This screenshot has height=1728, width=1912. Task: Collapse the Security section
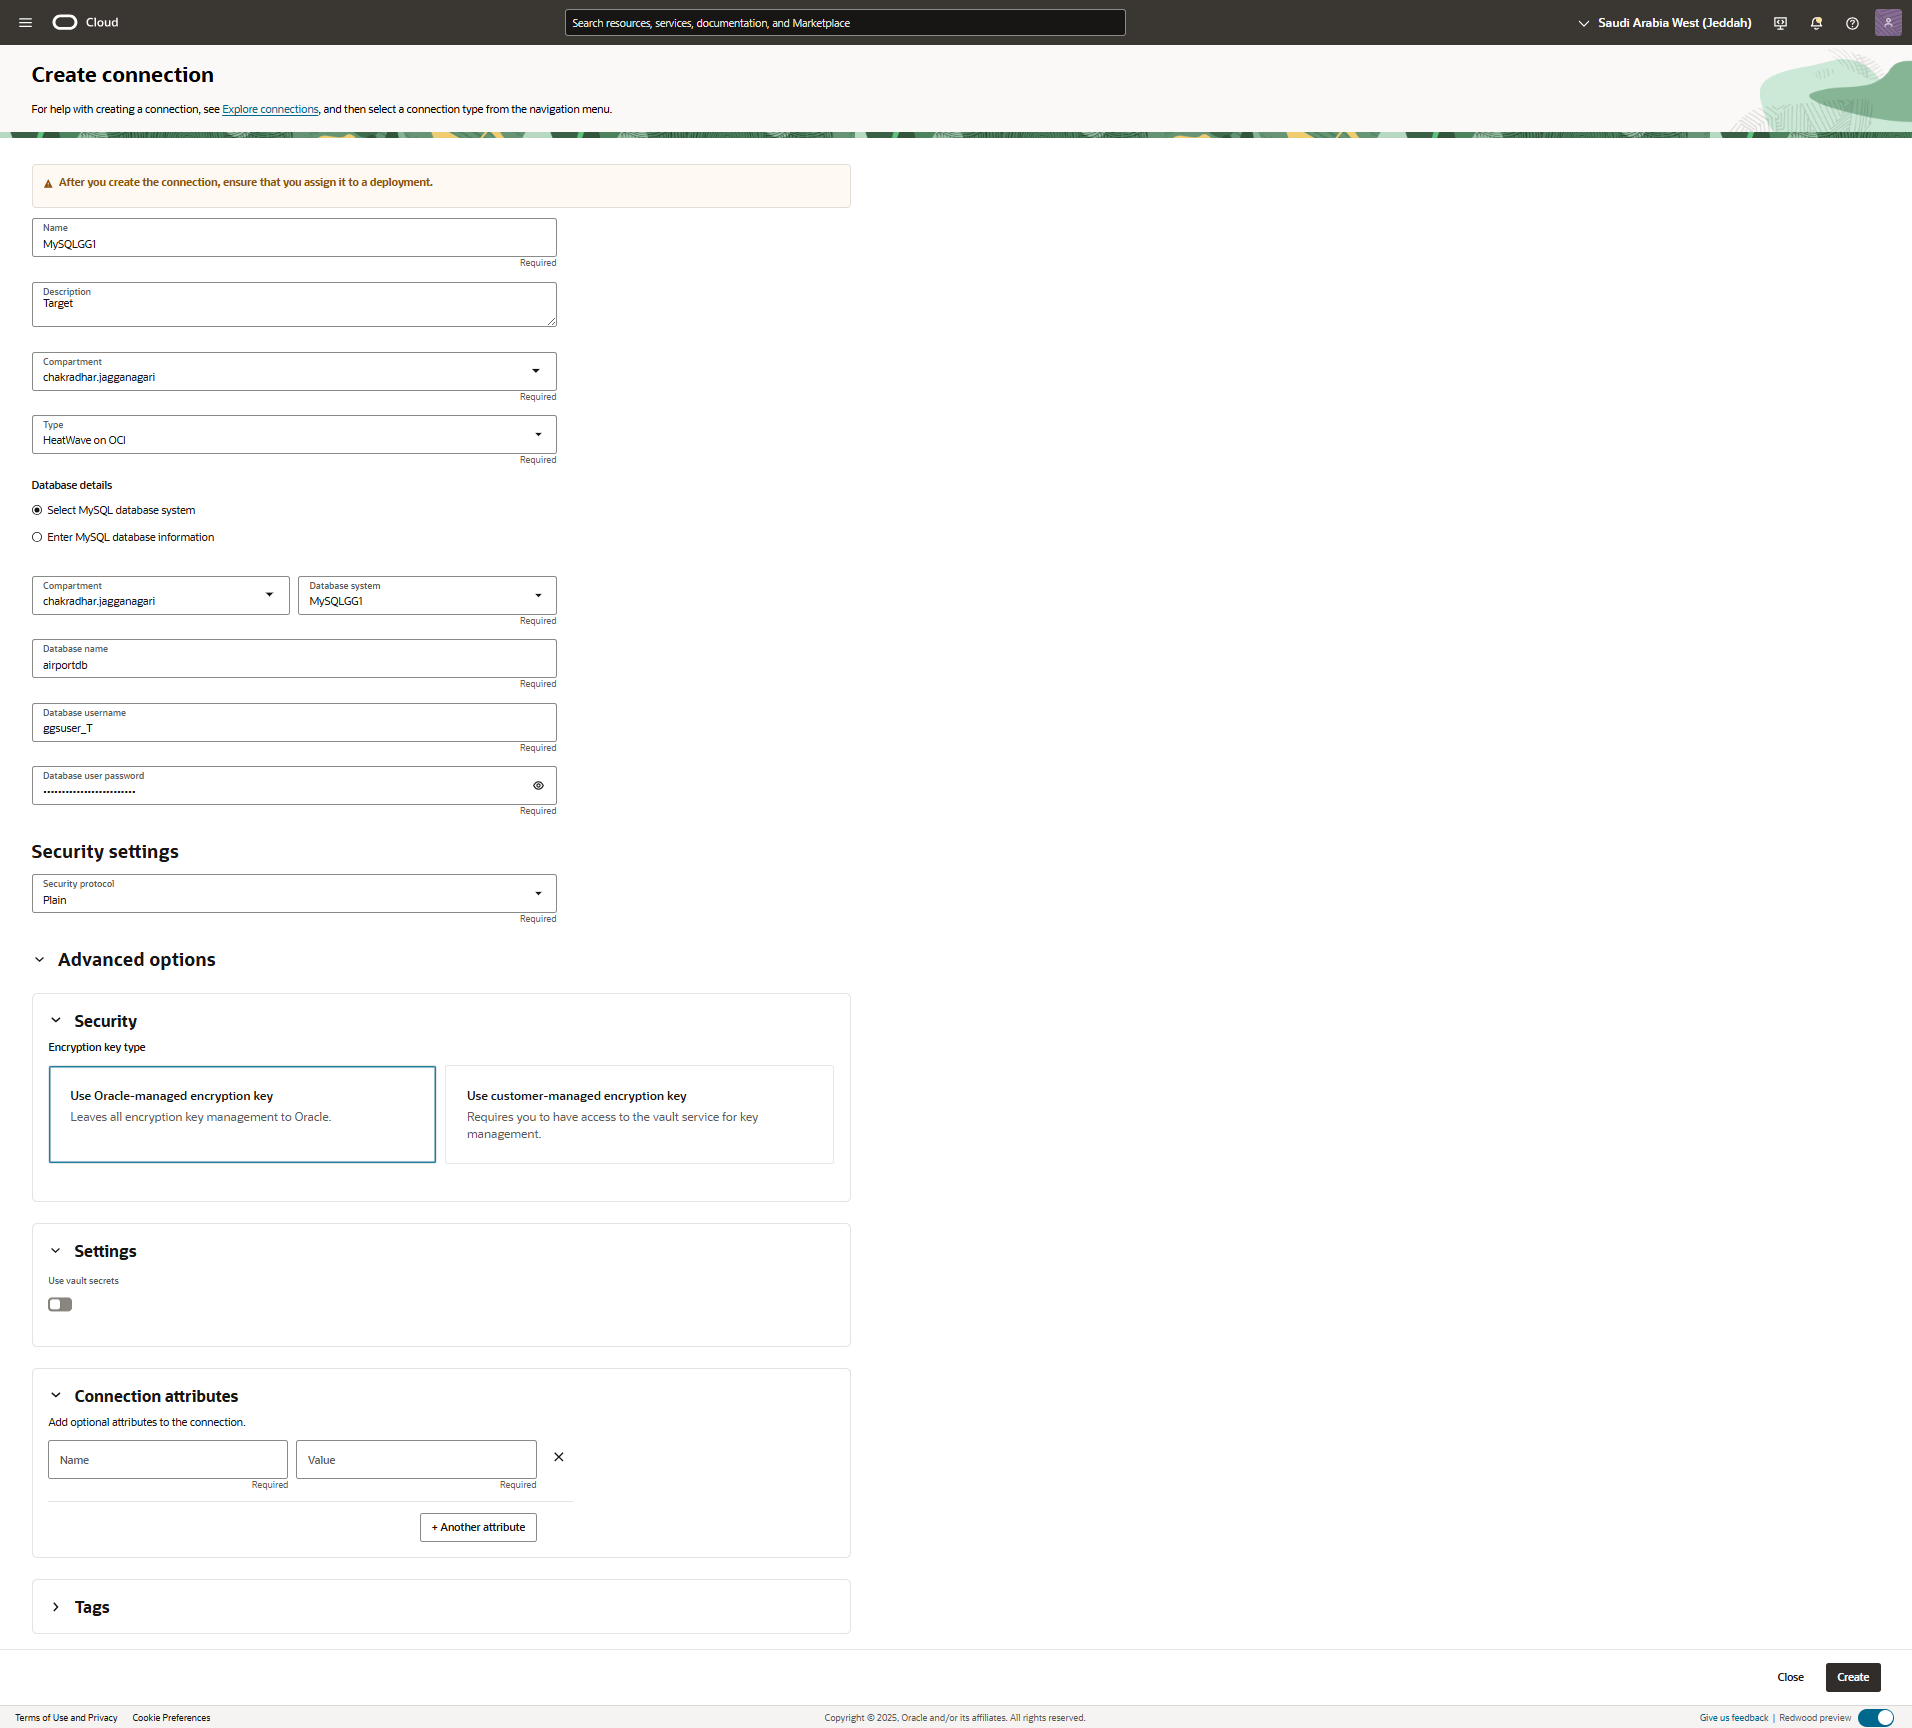pos(56,1021)
